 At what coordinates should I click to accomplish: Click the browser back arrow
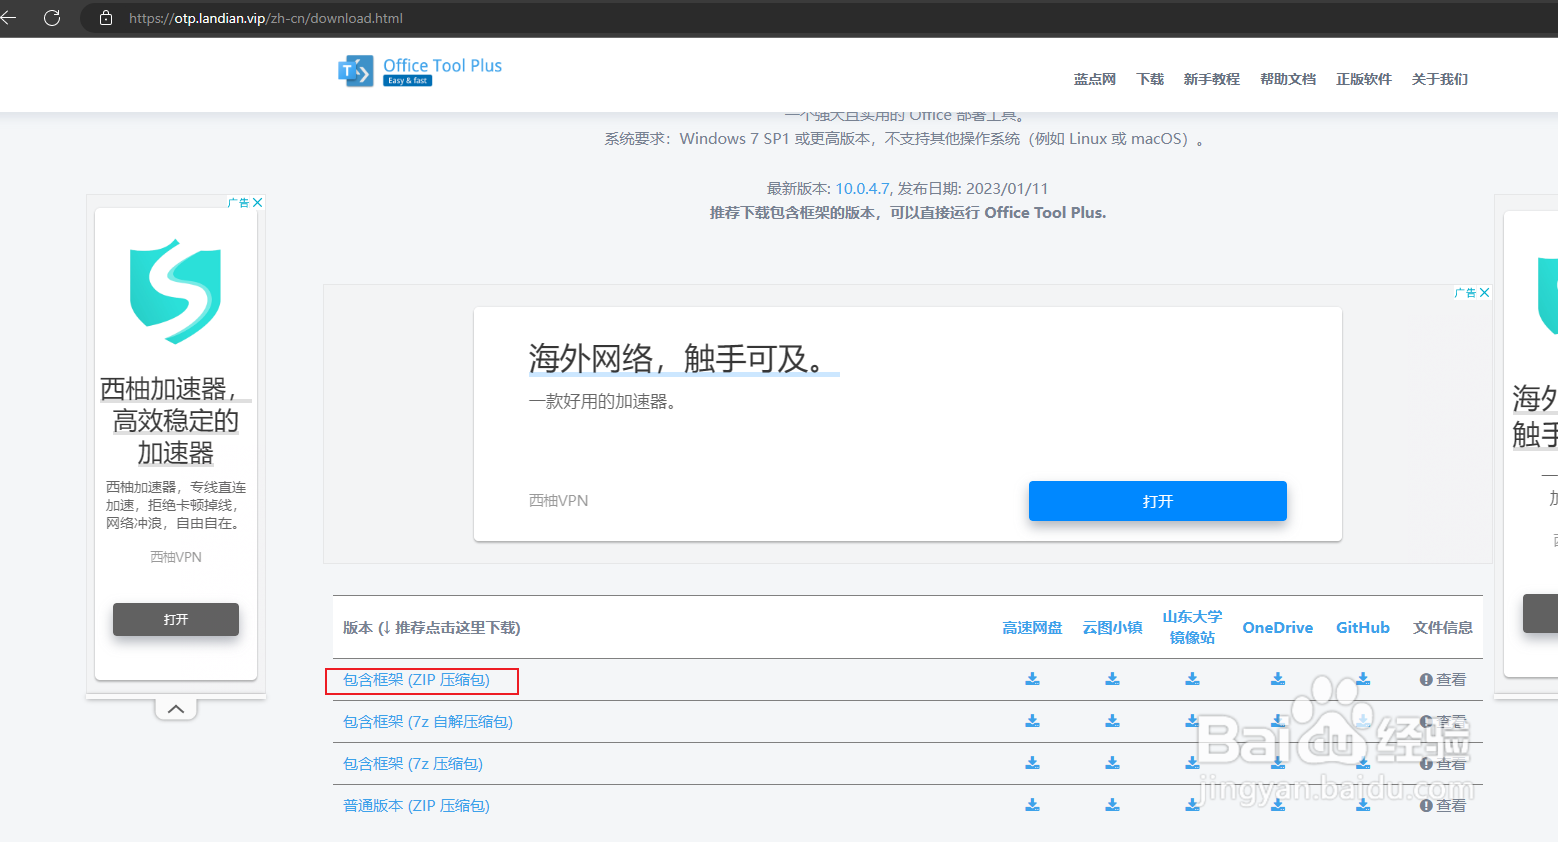[9, 18]
